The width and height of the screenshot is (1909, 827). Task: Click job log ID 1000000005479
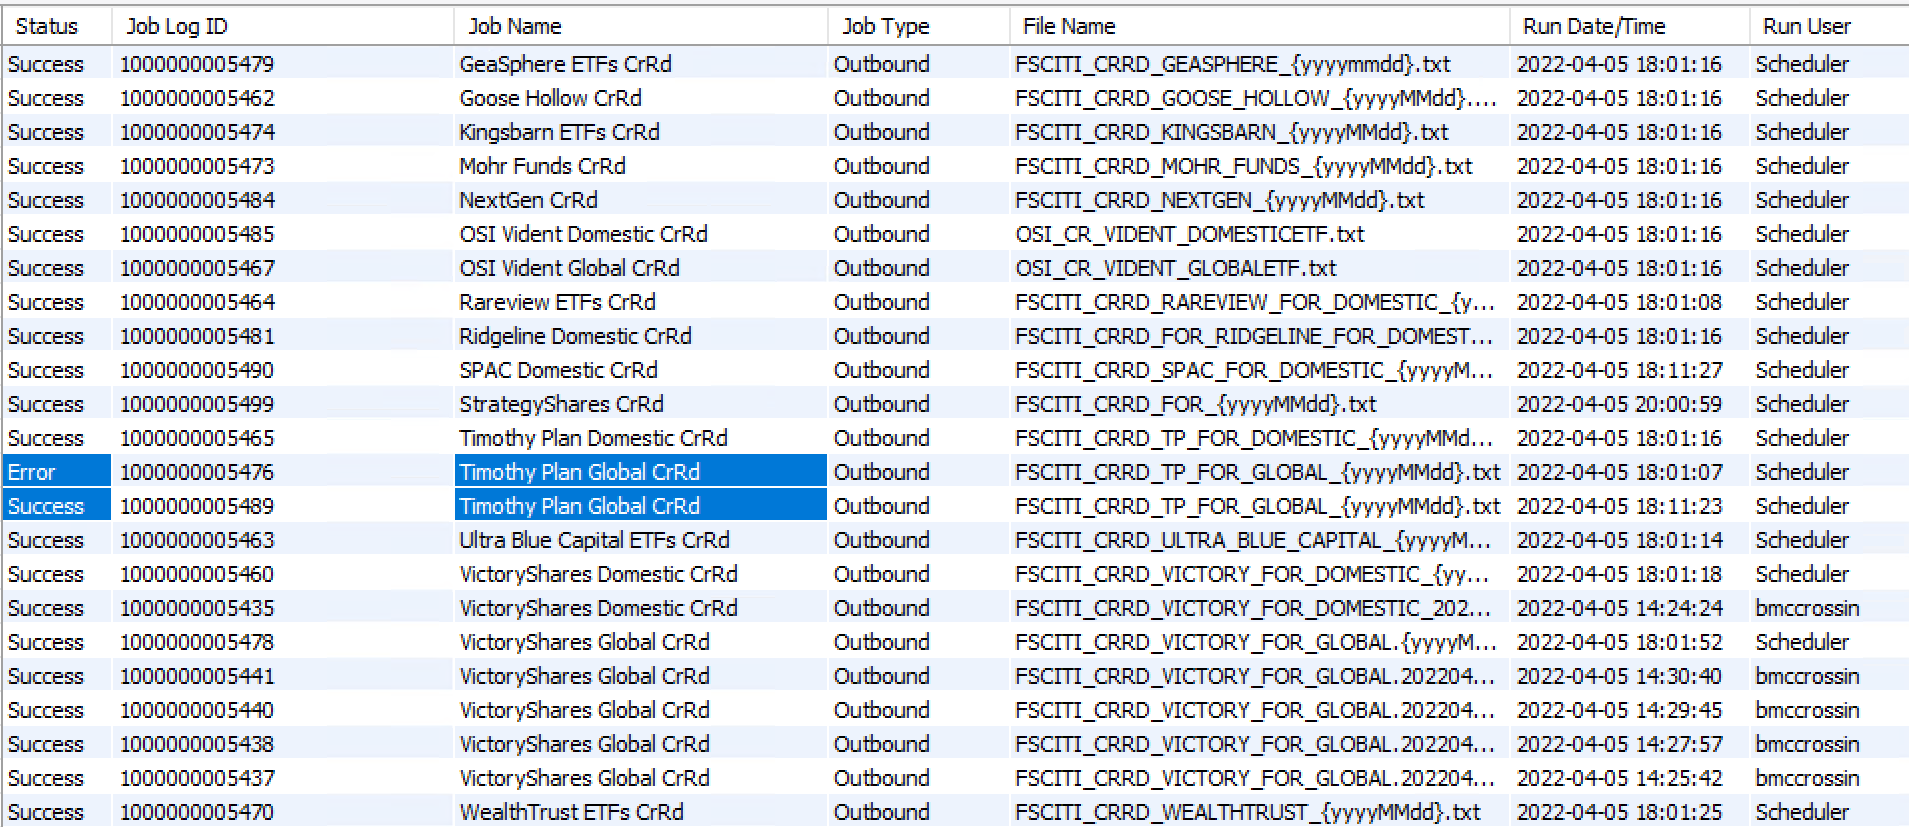point(197,64)
